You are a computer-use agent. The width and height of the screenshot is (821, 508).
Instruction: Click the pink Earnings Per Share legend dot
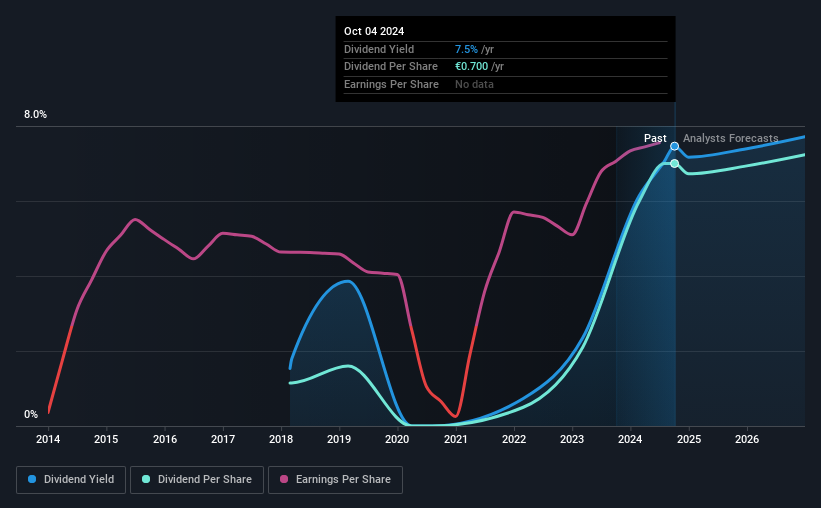pyautogui.click(x=284, y=479)
